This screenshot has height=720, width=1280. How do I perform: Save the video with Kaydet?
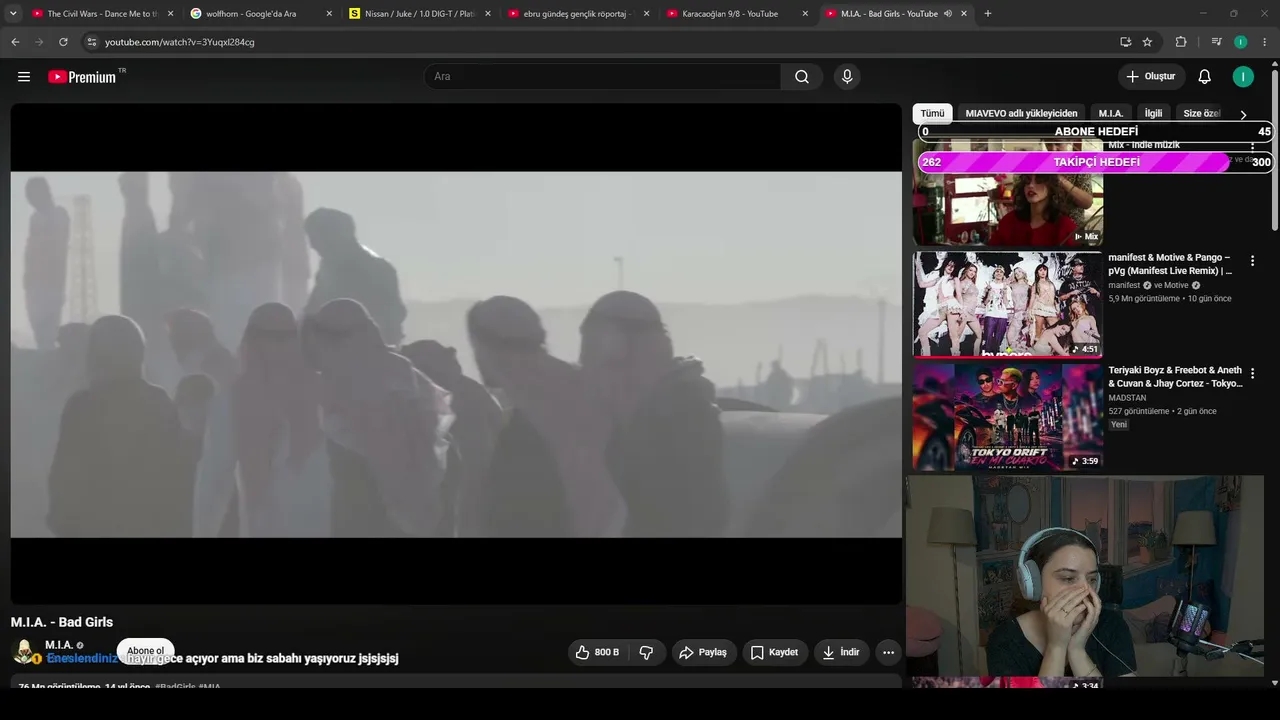coord(774,652)
